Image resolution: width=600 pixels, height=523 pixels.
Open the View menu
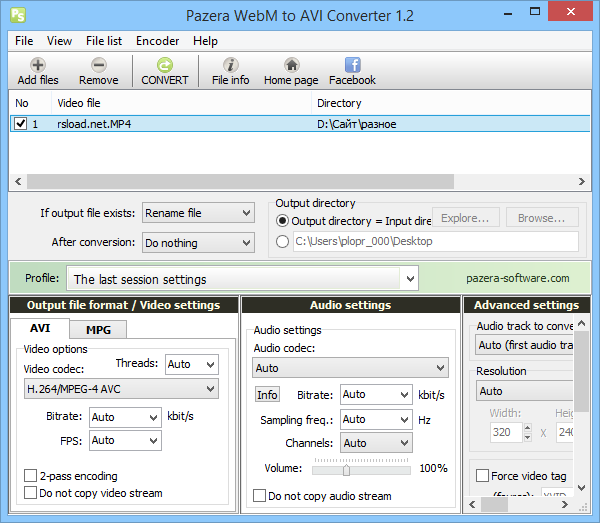tap(59, 41)
